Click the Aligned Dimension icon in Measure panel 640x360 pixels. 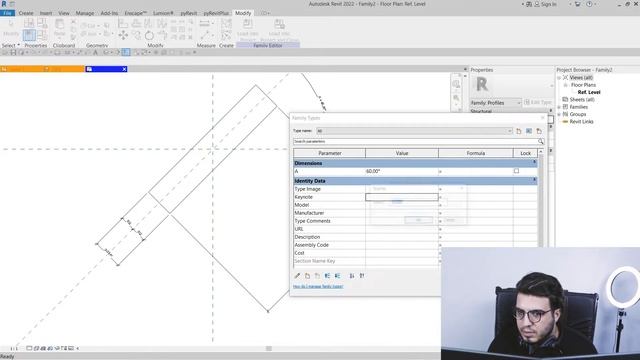[x=204, y=24]
